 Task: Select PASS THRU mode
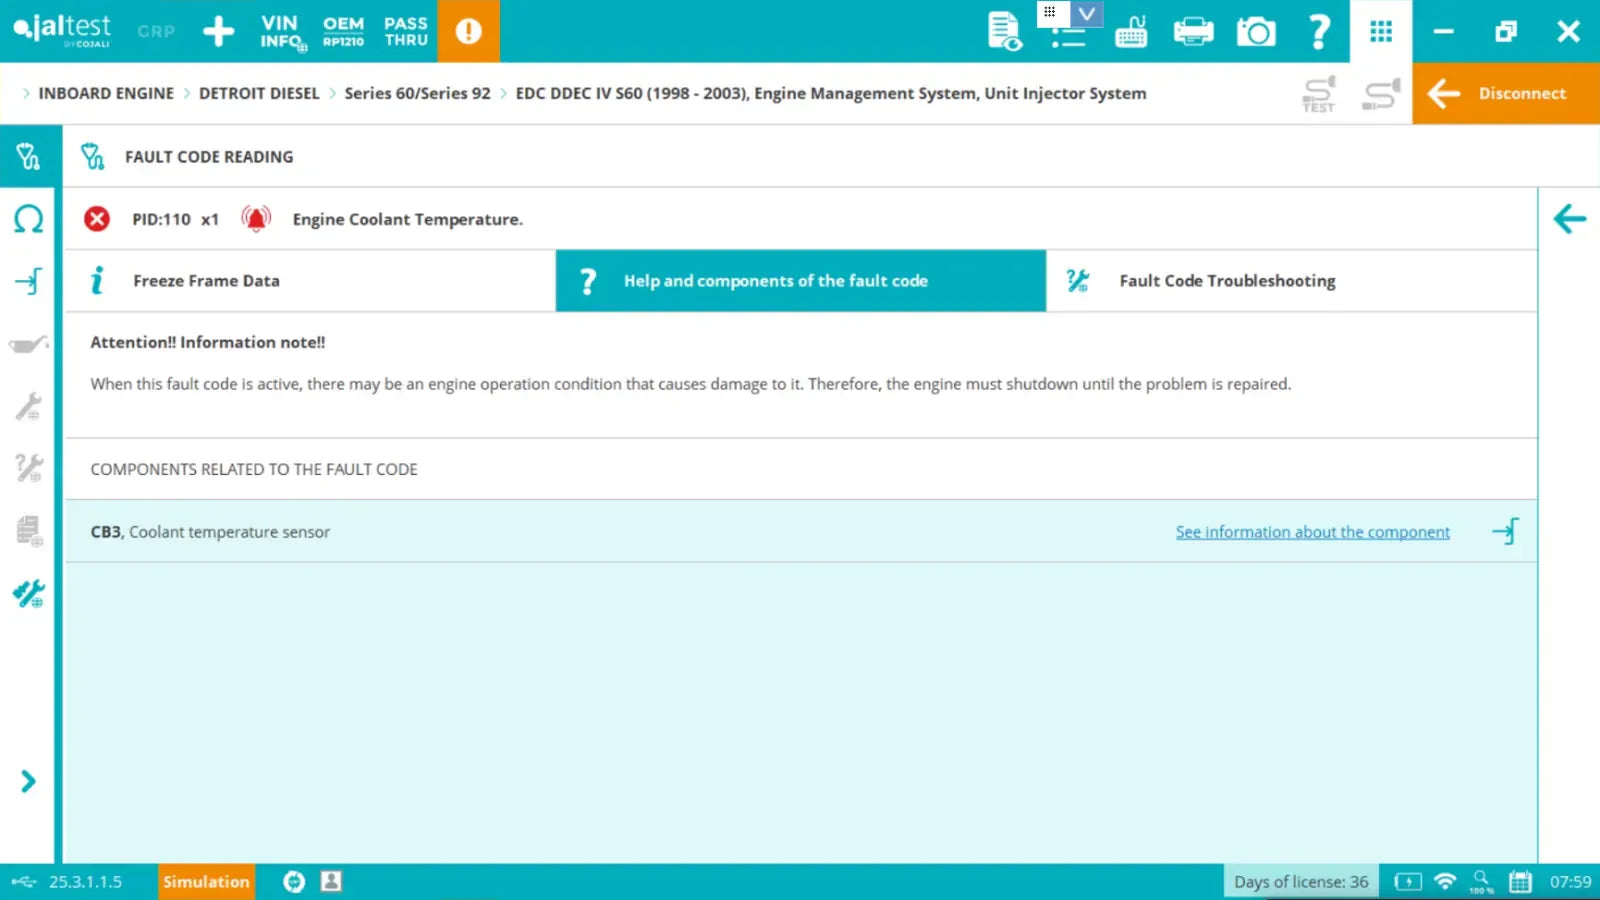406,31
